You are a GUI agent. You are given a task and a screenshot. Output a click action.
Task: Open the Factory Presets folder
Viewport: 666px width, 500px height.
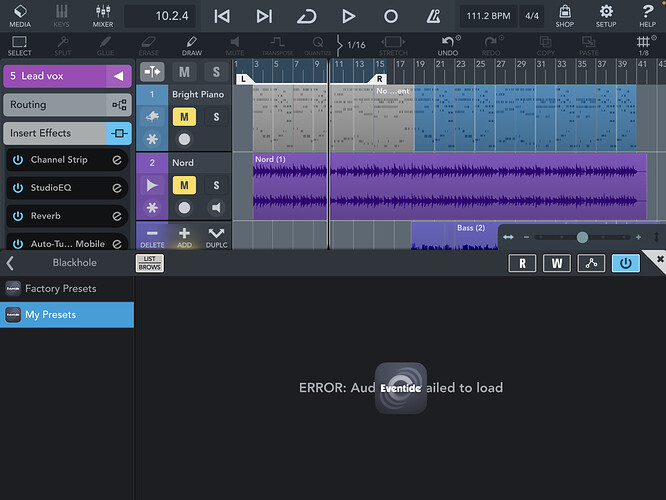coord(67,289)
